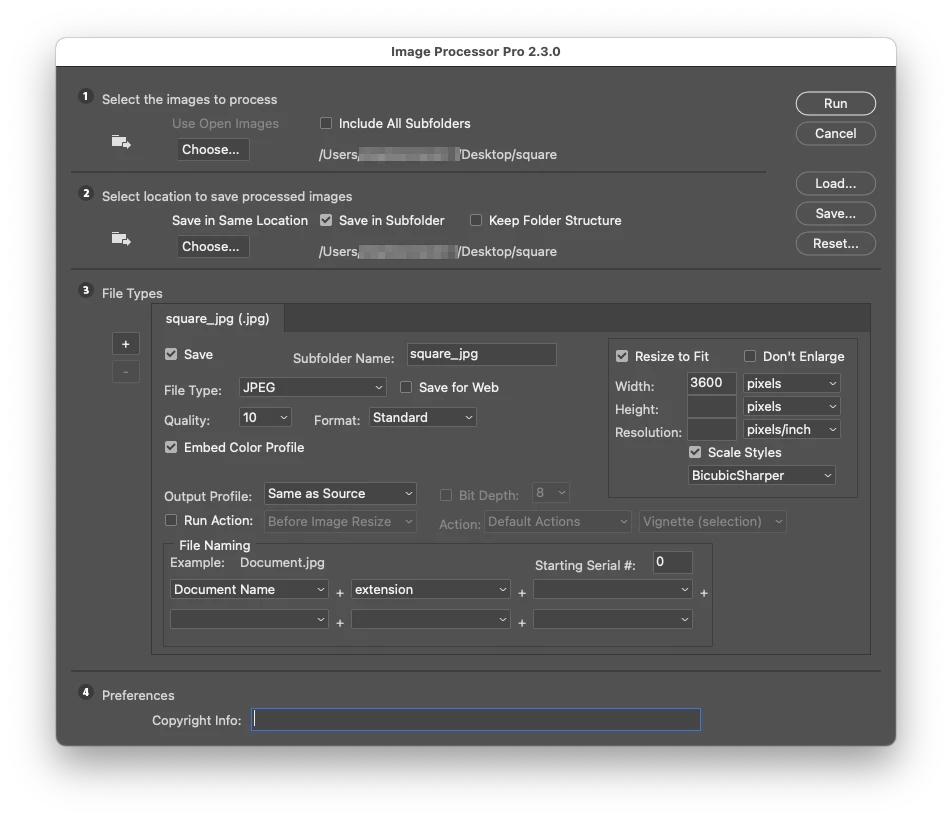Click the Save... settings button
952x820 pixels.
[835, 214]
